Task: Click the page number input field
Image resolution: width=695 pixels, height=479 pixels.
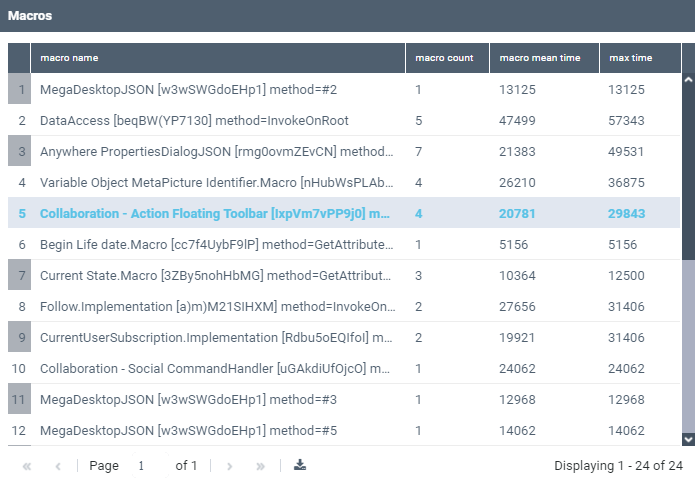Action: (148, 466)
